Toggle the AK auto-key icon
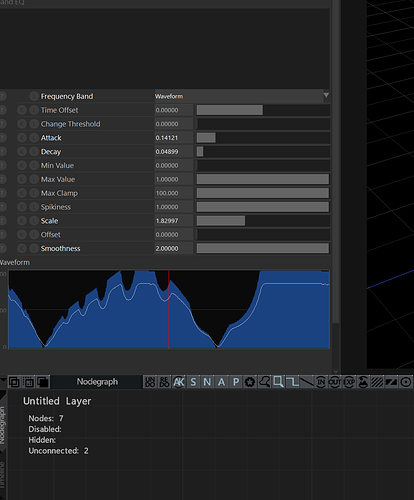Viewport: 414px width, 500px height. (179, 382)
